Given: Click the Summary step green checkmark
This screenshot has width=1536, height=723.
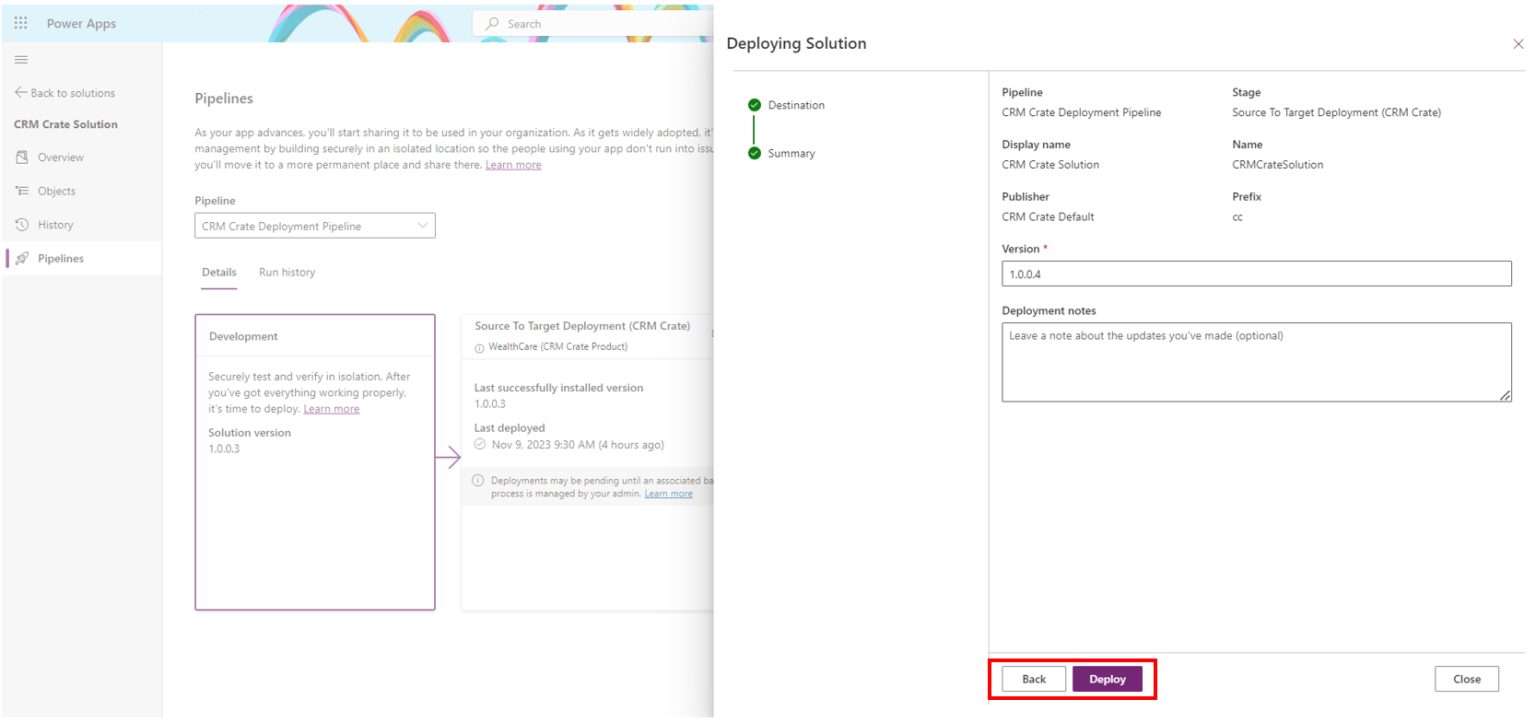Looking at the screenshot, I should tap(754, 153).
